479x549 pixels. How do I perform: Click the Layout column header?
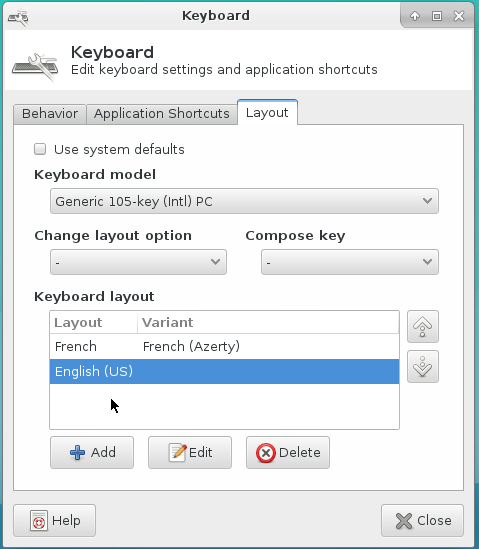coord(93,322)
